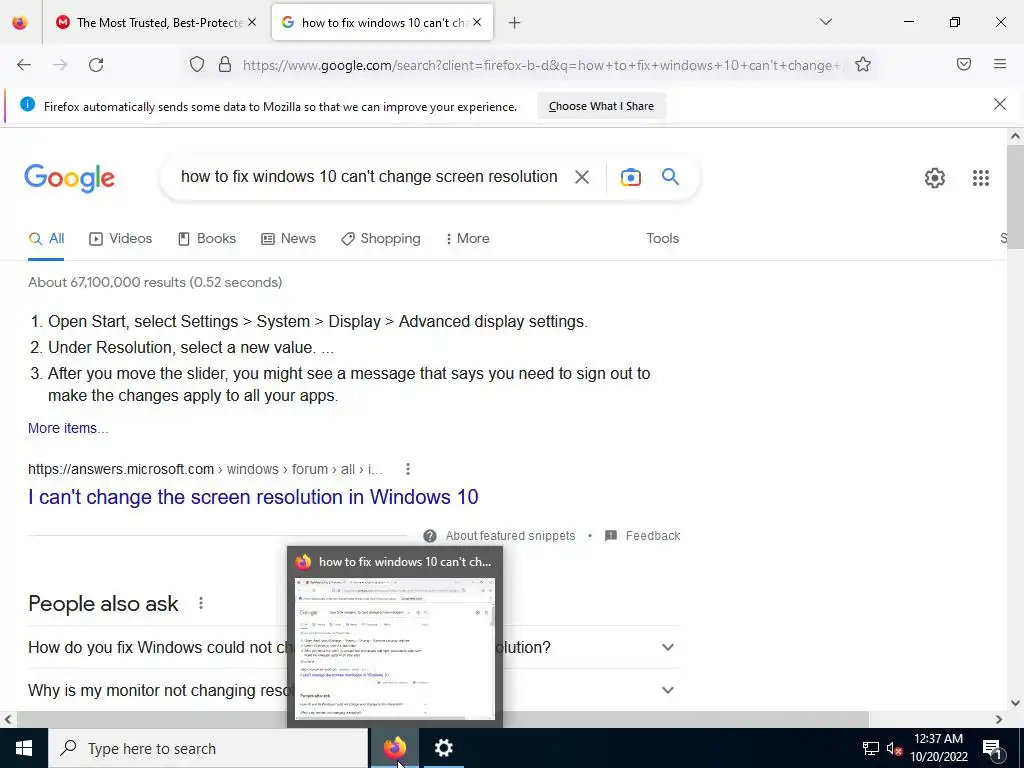Send Feedback on featured snippet
Screen dimensions: 1024x768
[643, 536]
